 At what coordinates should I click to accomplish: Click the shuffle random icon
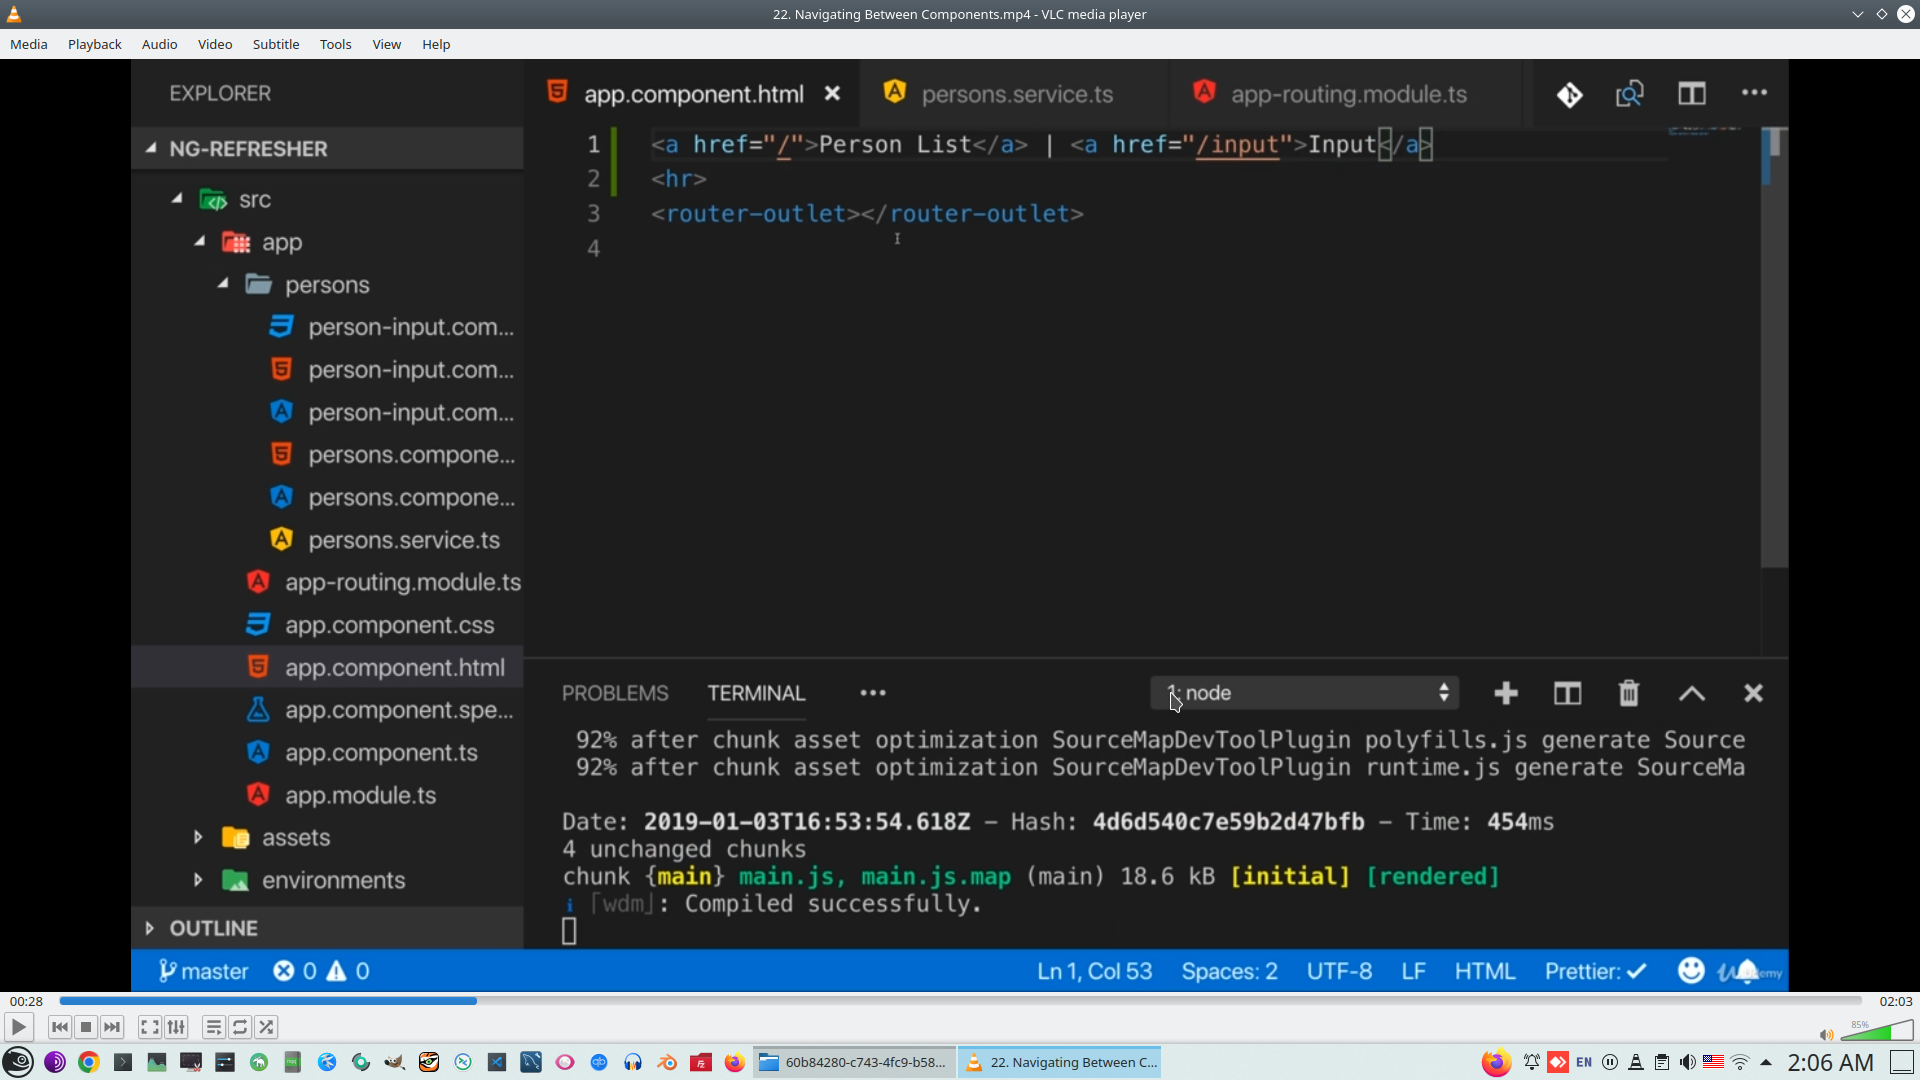coord(266,1027)
